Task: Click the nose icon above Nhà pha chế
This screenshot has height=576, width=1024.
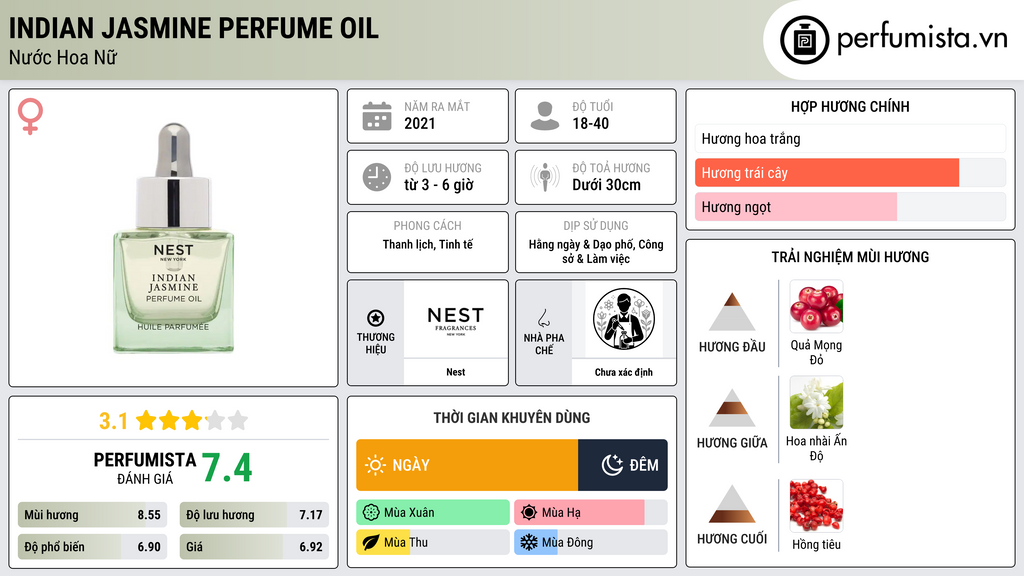Action: coord(543,318)
